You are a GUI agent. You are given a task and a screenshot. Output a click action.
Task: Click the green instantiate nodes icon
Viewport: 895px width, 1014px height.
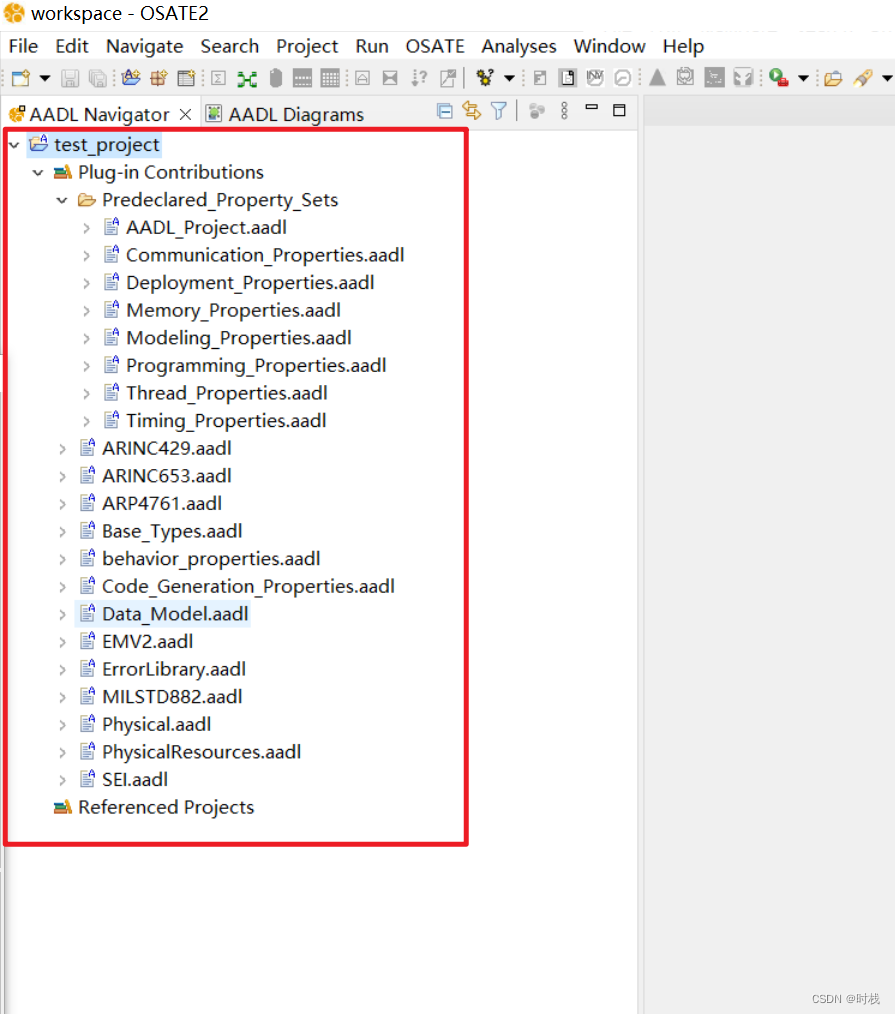[x=246, y=79]
